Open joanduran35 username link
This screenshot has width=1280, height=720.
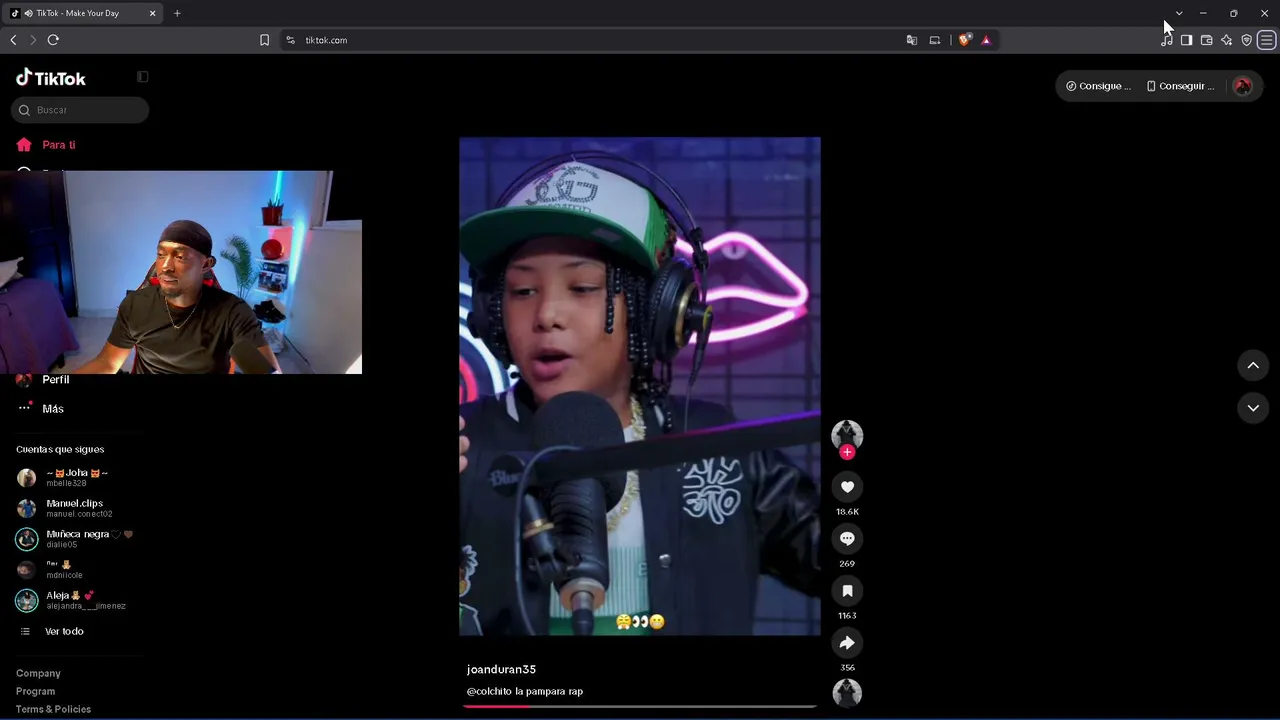click(x=501, y=670)
